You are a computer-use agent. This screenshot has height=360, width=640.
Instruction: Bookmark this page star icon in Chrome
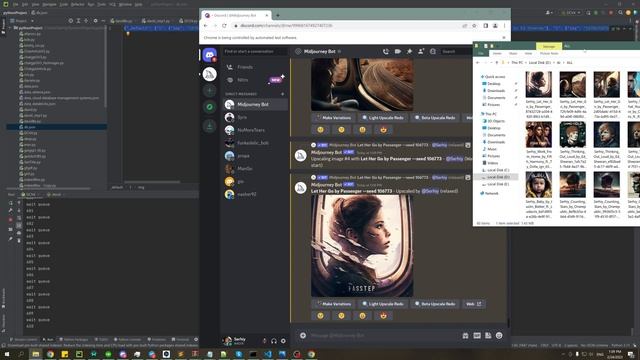pyautogui.click(x=474, y=25)
